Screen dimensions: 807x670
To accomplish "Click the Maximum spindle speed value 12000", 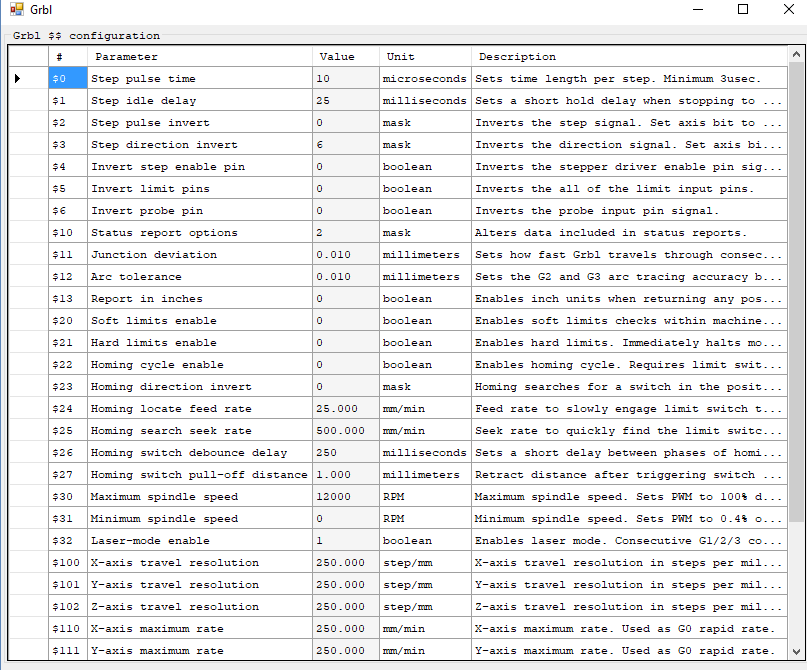I will click(346, 497).
